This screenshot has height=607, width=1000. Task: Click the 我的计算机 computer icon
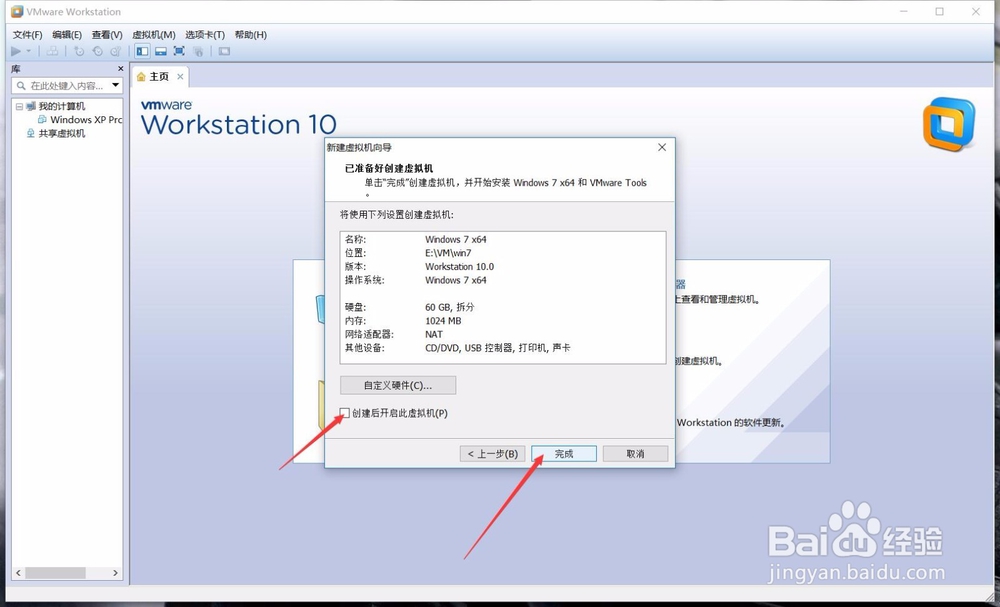pos(31,106)
